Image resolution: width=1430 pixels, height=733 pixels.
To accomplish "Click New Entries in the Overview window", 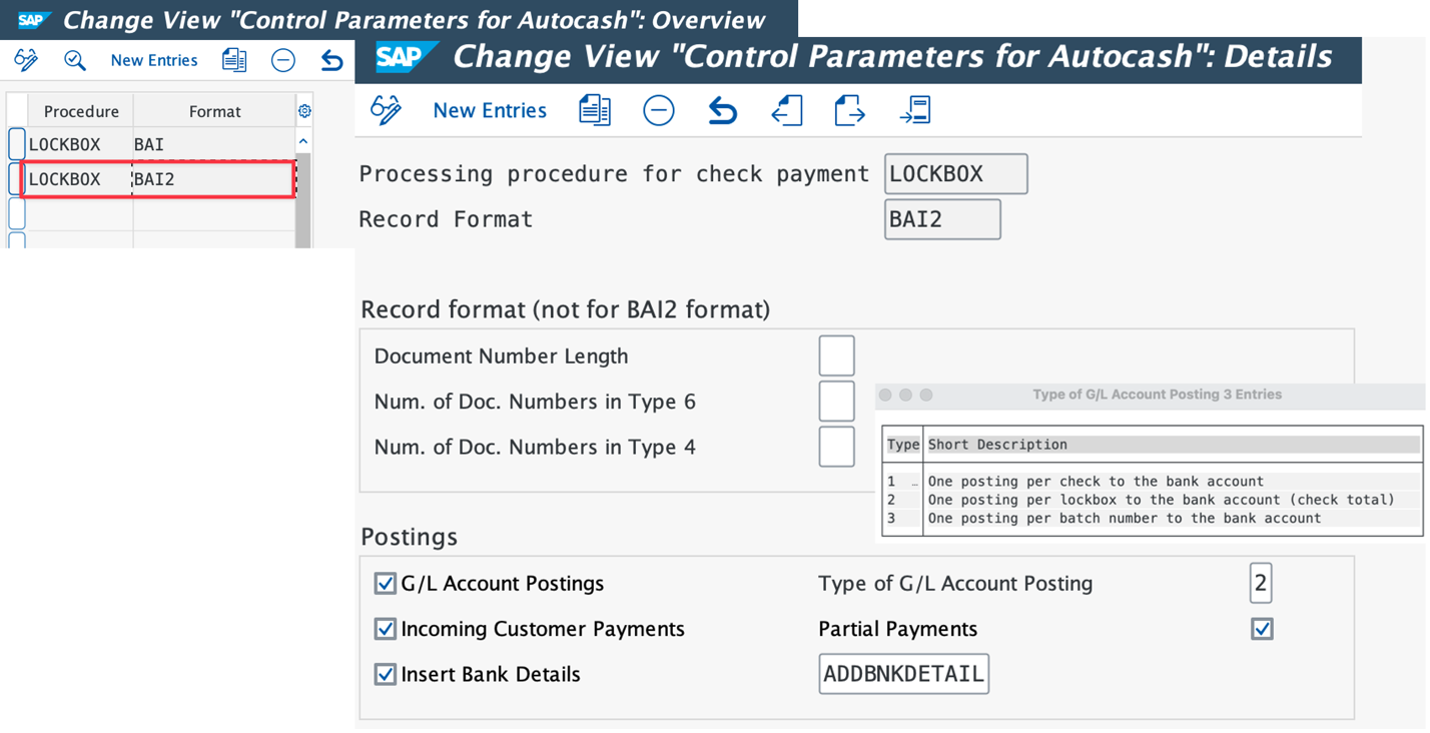I will pyautogui.click(x=153, y=60).
